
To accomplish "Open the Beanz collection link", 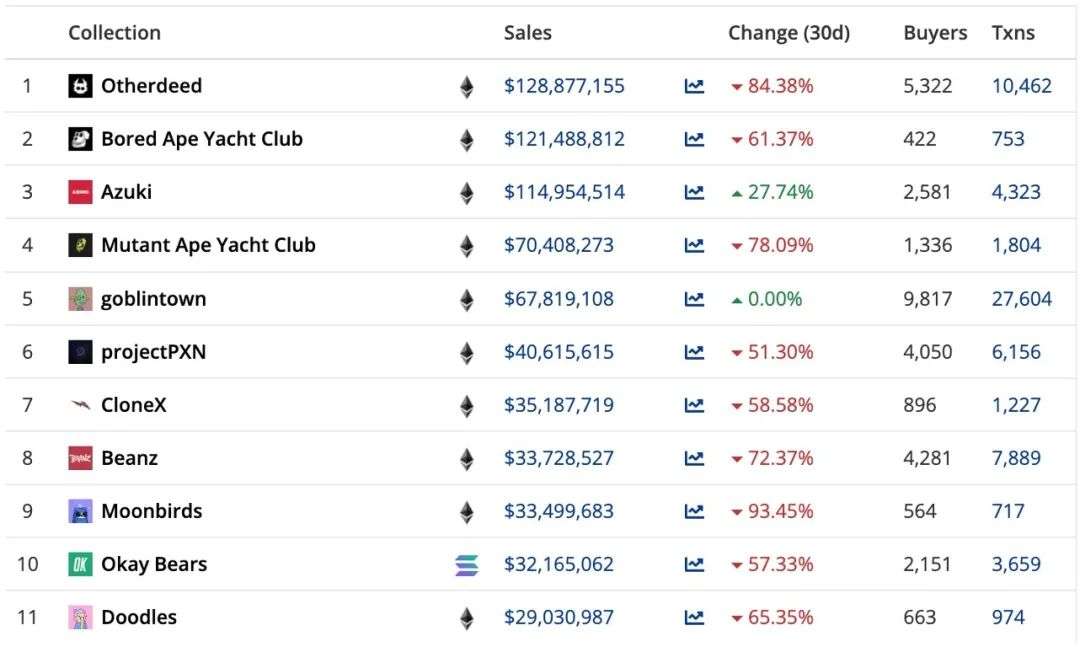I will click(129, 458).
